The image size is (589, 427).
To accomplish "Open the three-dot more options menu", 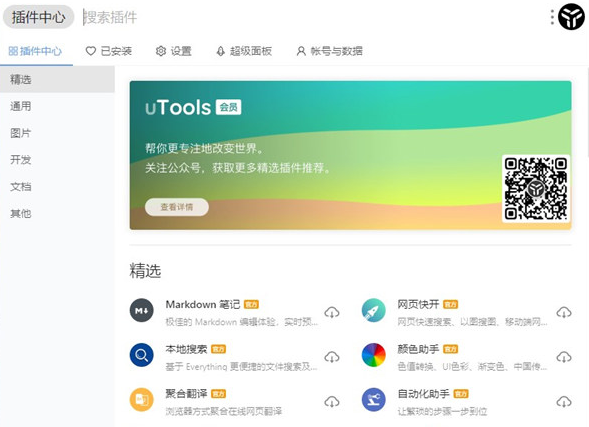I will click(552, 17).
